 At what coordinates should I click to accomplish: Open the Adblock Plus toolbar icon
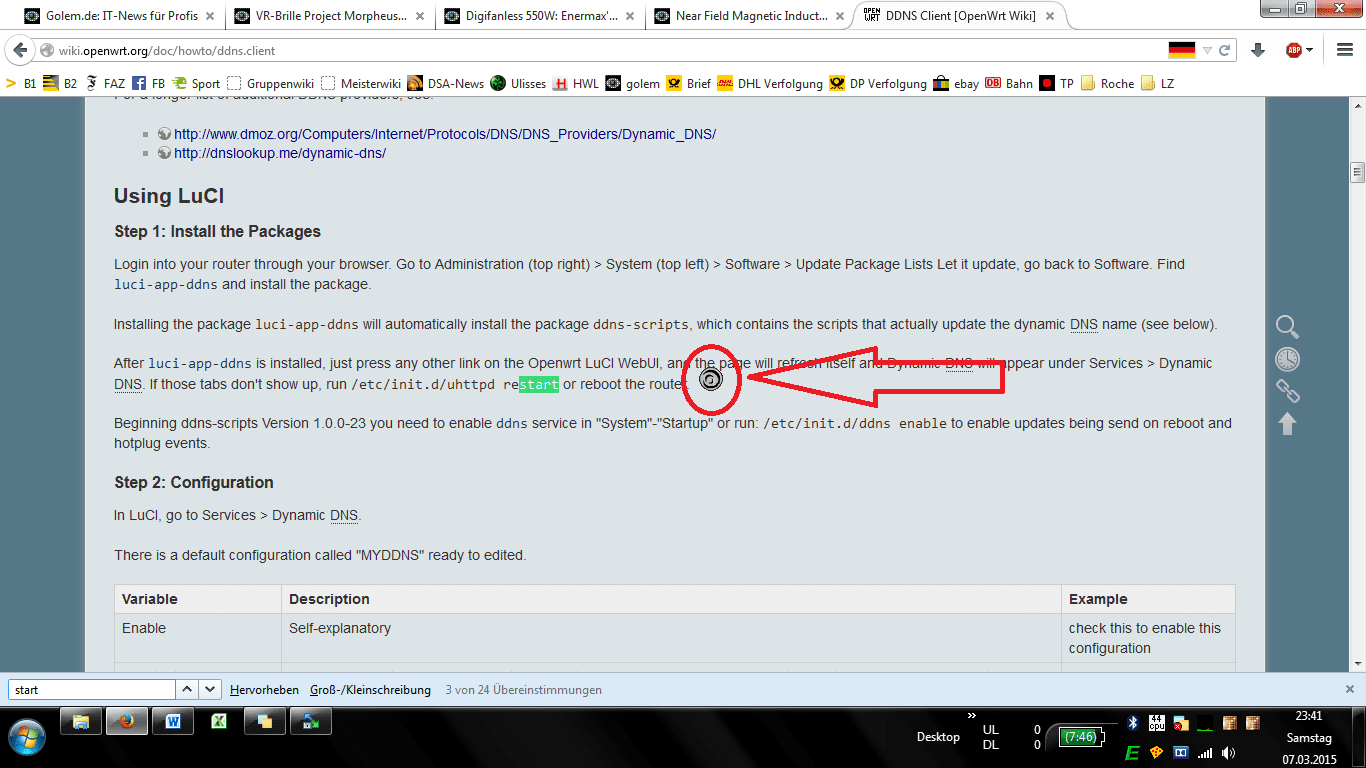tap(1294, 50)
